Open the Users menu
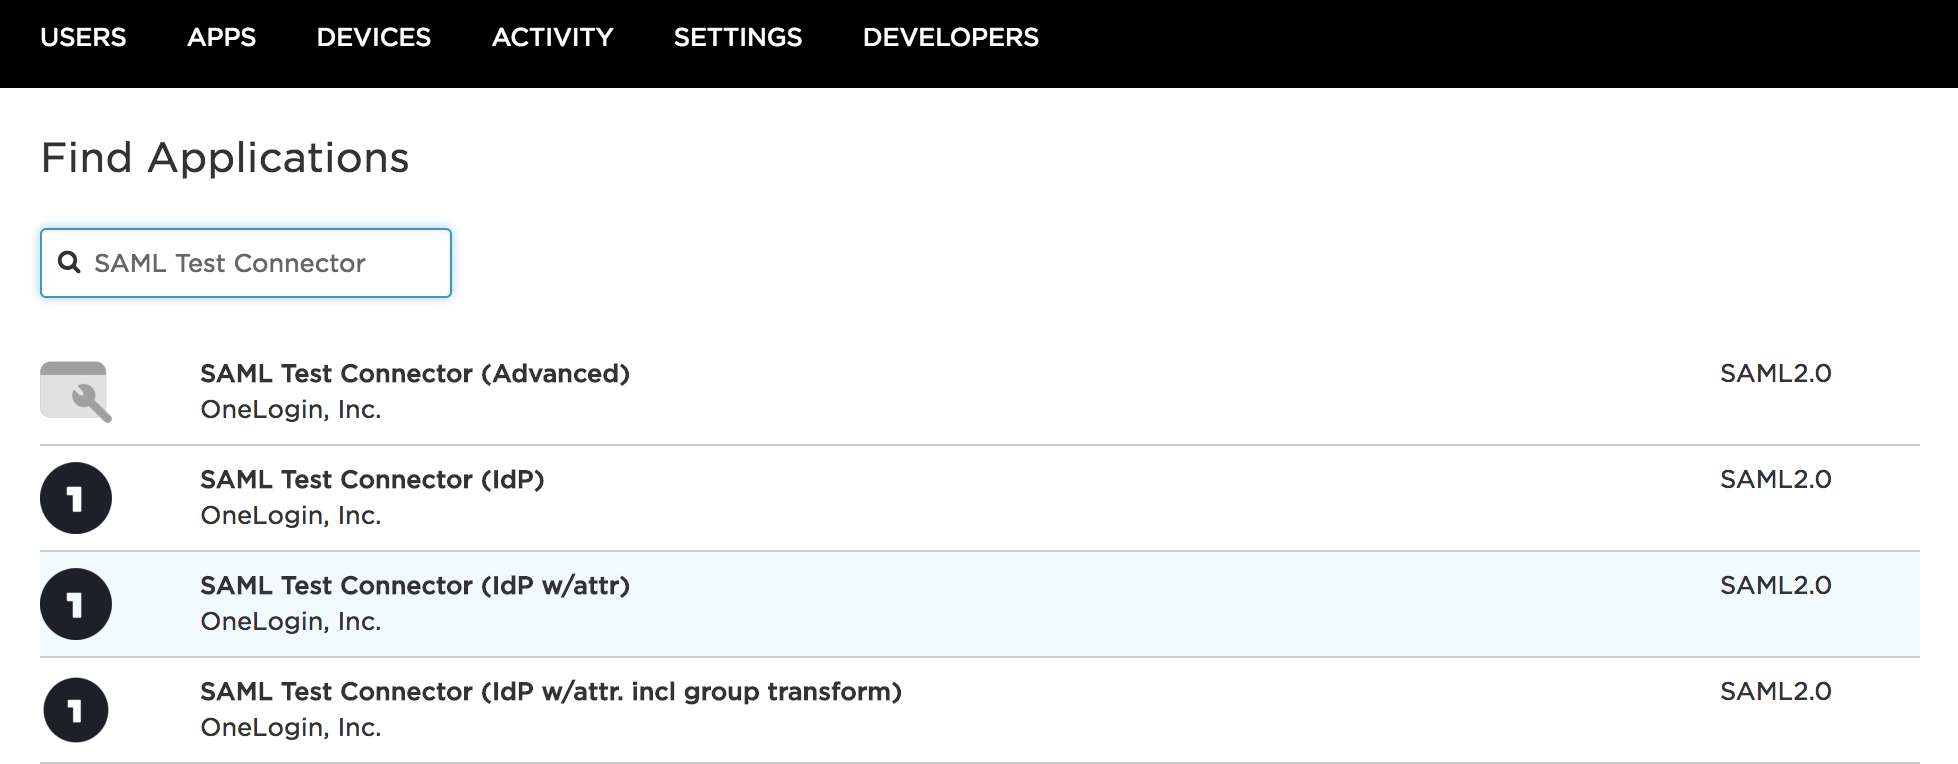1958x764 pixels. (x=83, y=38)
